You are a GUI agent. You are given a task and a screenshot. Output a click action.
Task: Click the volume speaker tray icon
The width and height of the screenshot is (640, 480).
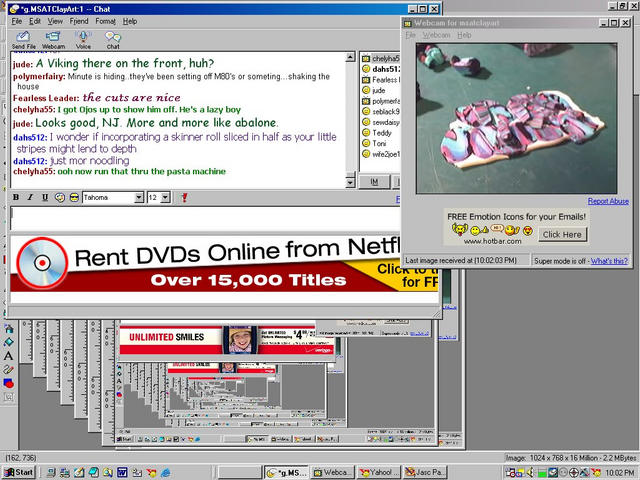point(532,472)
